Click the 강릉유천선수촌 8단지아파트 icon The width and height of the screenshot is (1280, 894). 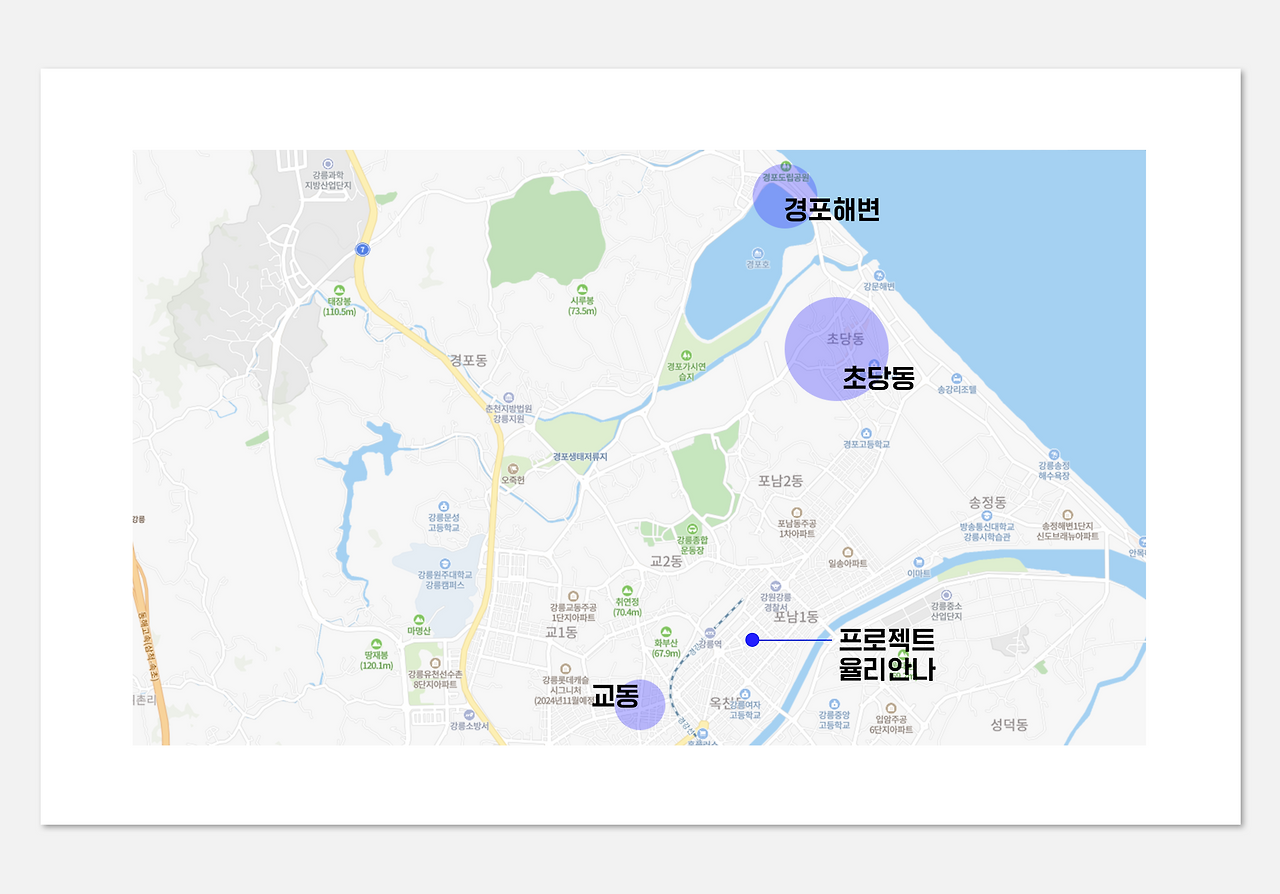pyautogui.click(x=434, y=663)
